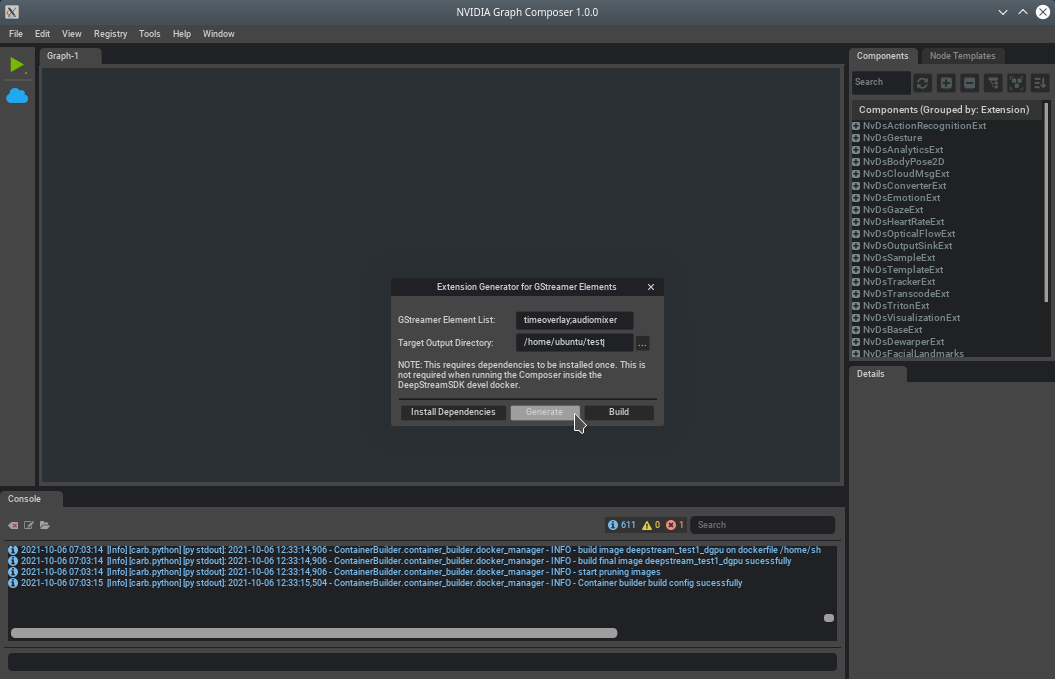
Task: Toggle info messages filter showing 611
Action: pos(622,525)
